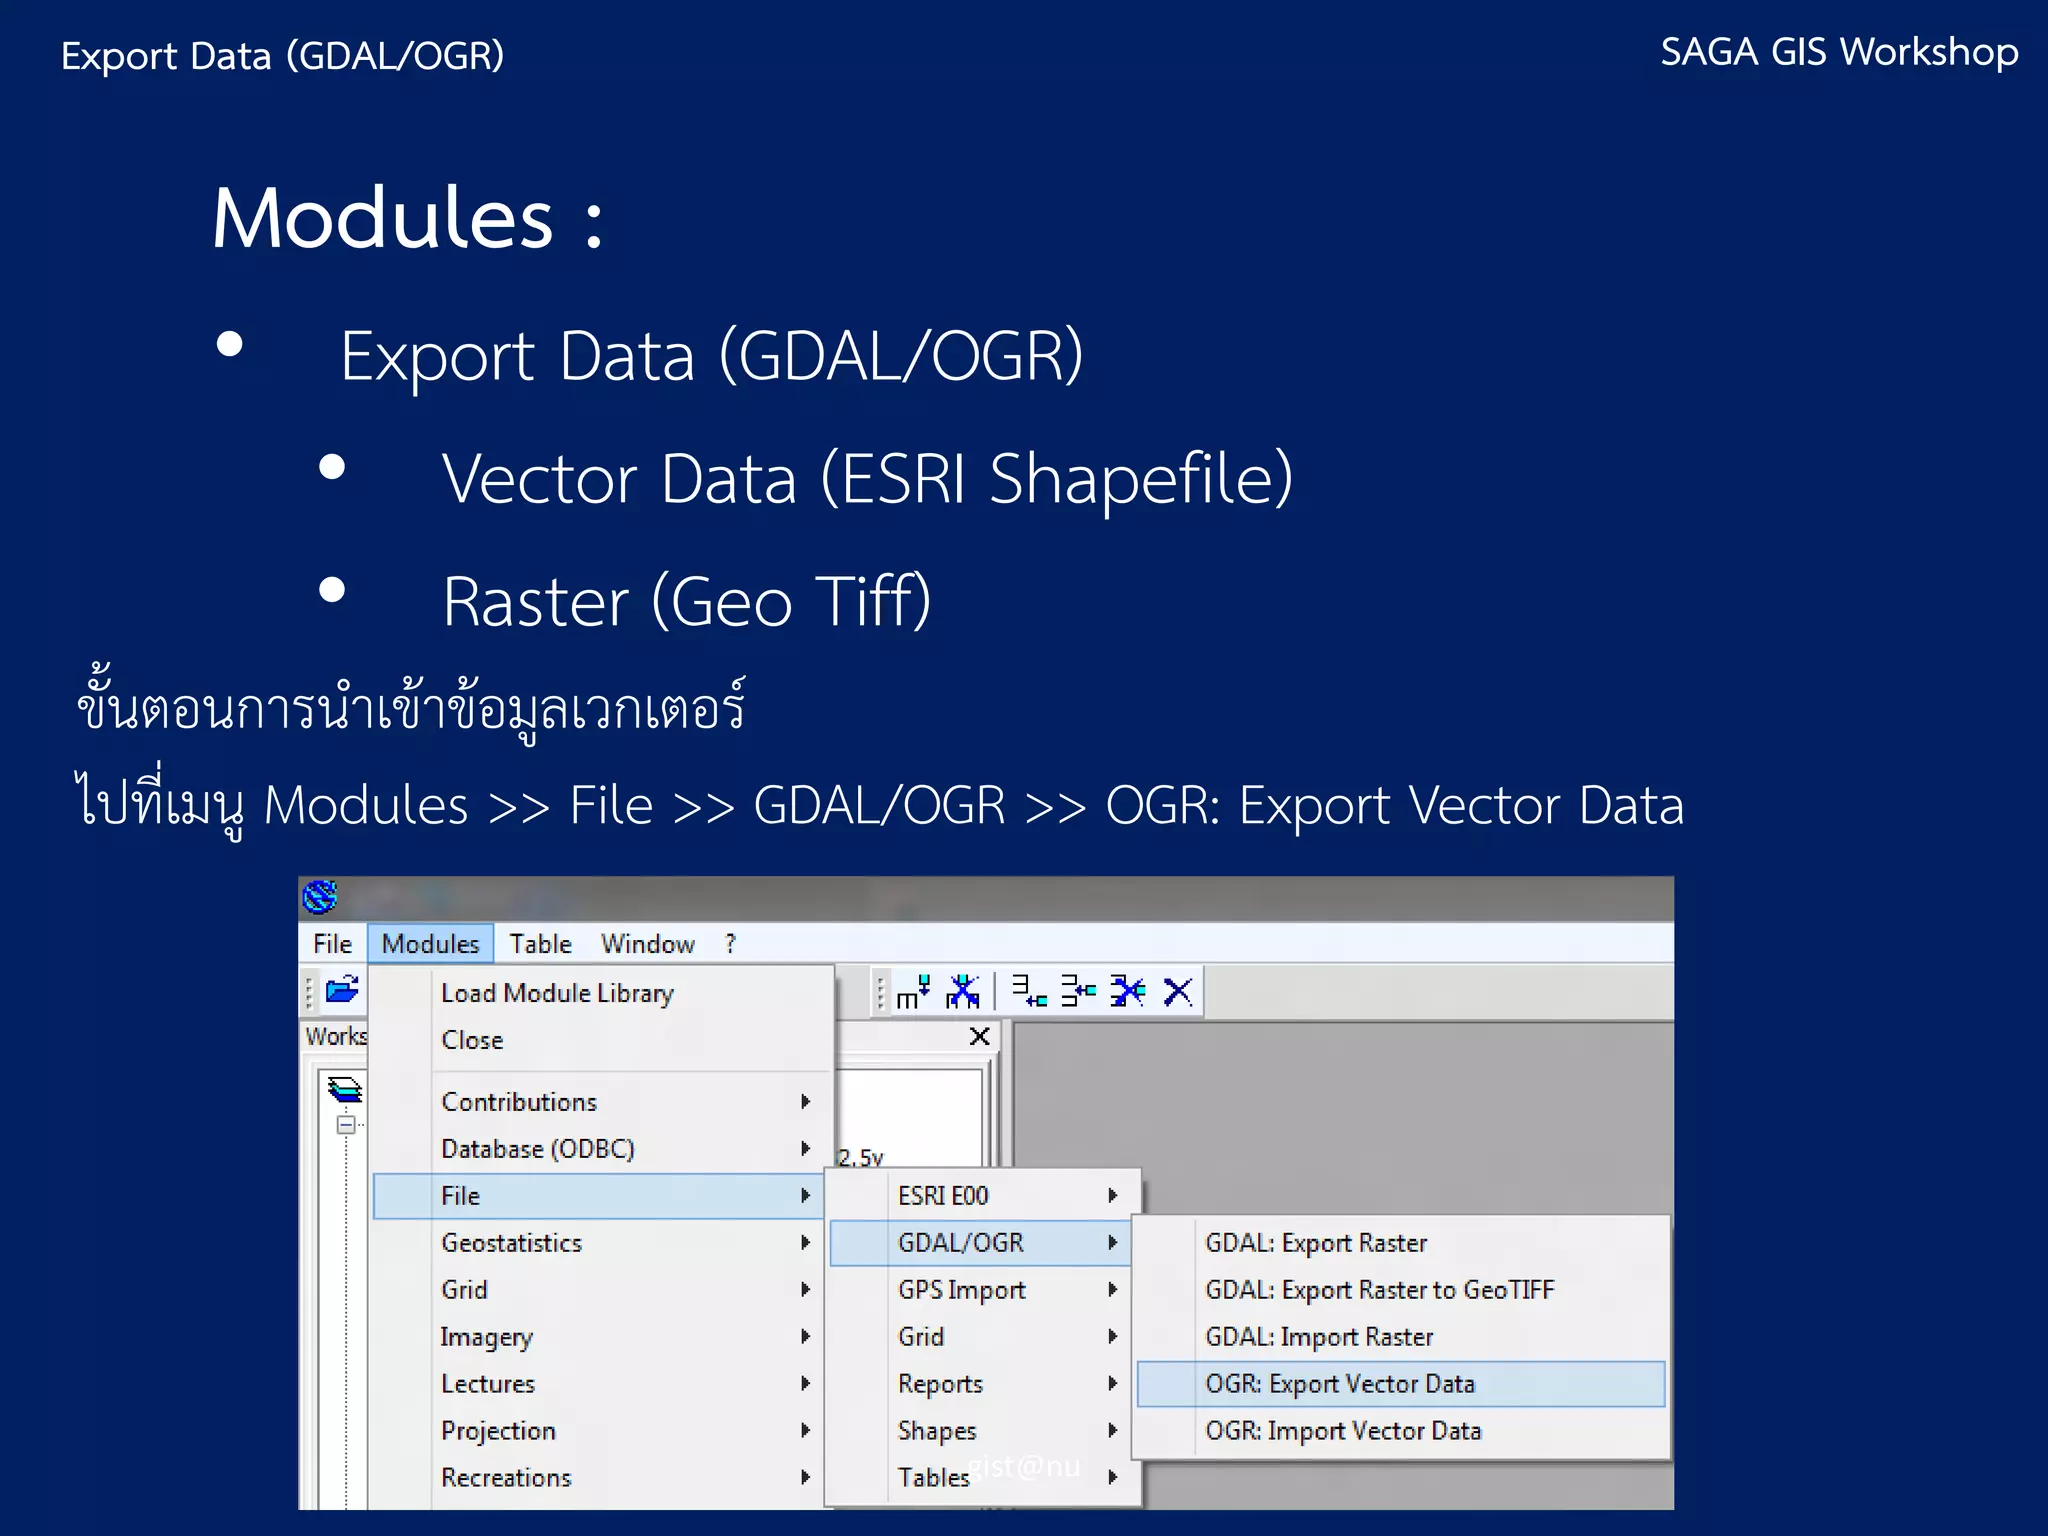Click the Workspace panel title
Viewport: 2048px width, 1536px height.
click(x=336, y=1036)
